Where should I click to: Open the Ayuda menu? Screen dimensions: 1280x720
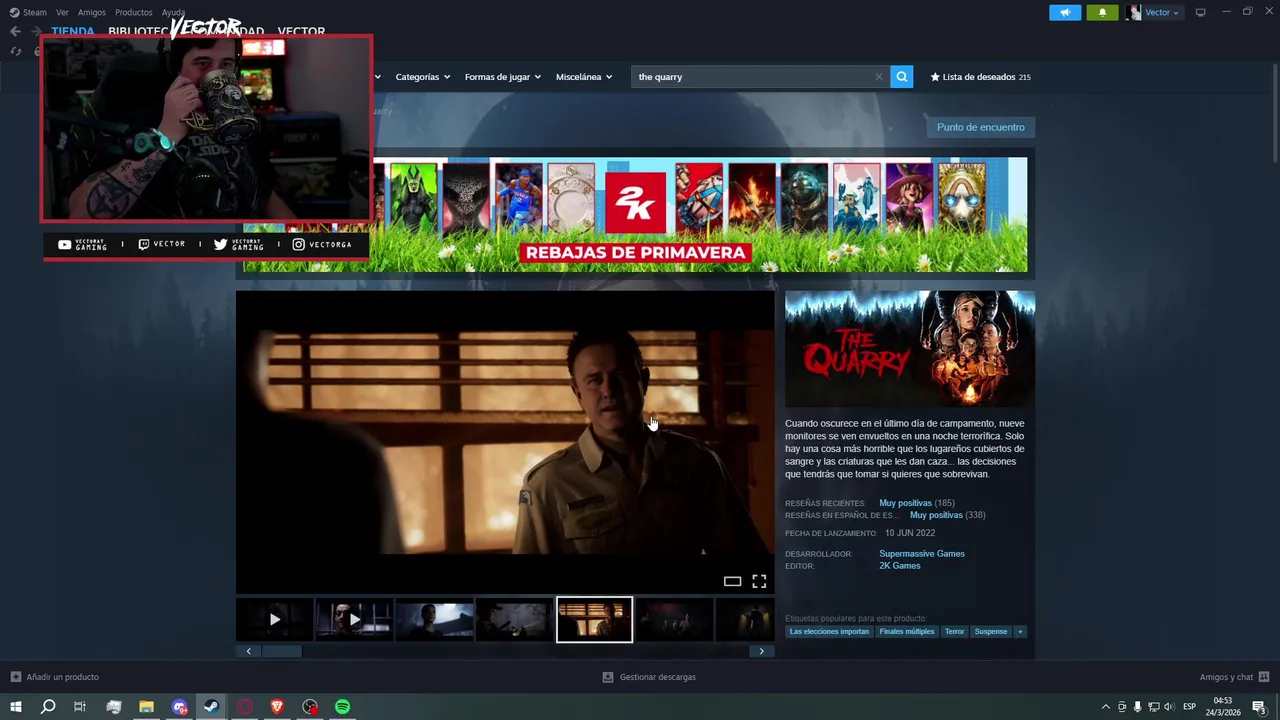(x=173, y=12)
